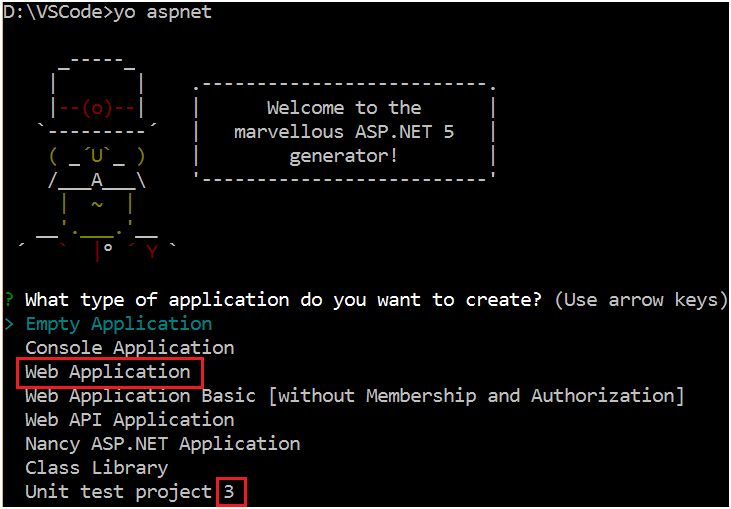Click the 'generator!' text in banner
Image resolution: width=731 pixels, height=509 pixels.
[344, 156]
